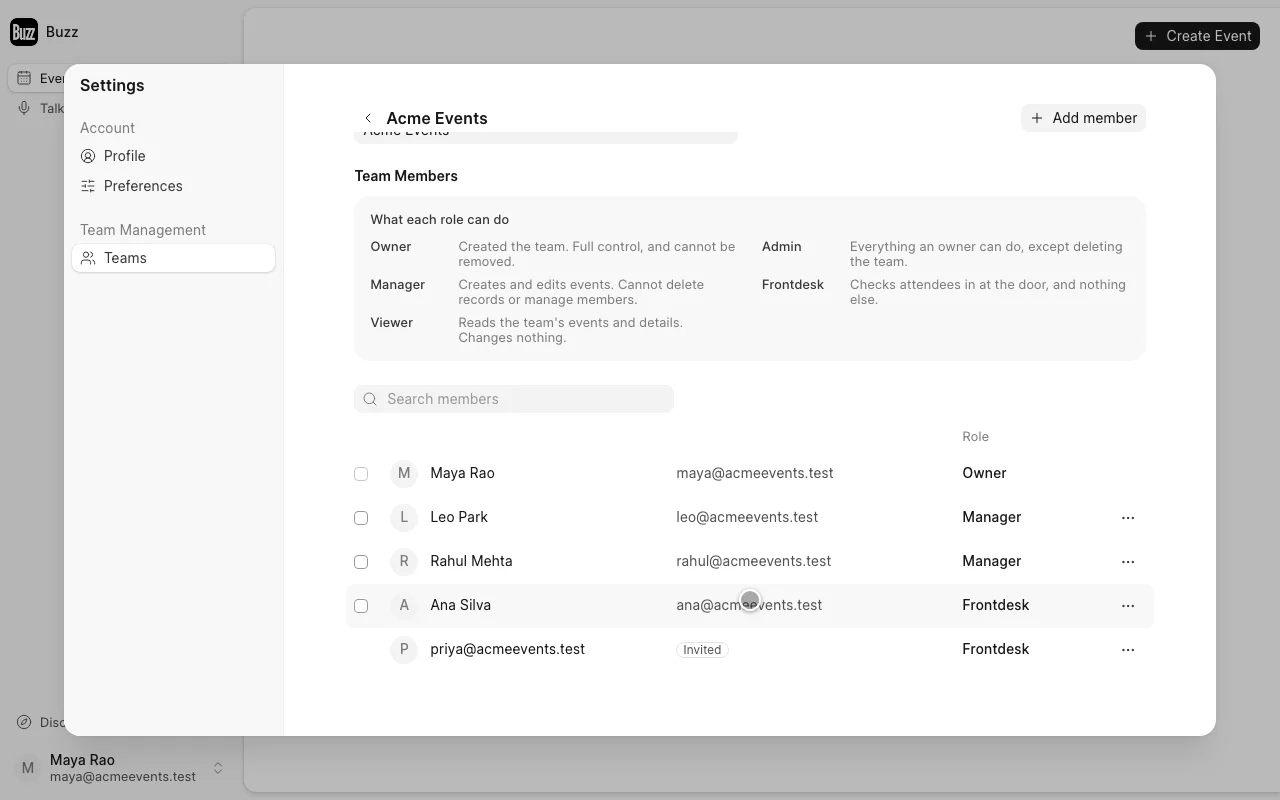Click the Preferences sliders icon
This screenshot has width=1280, height=800.
coord(88,186)
